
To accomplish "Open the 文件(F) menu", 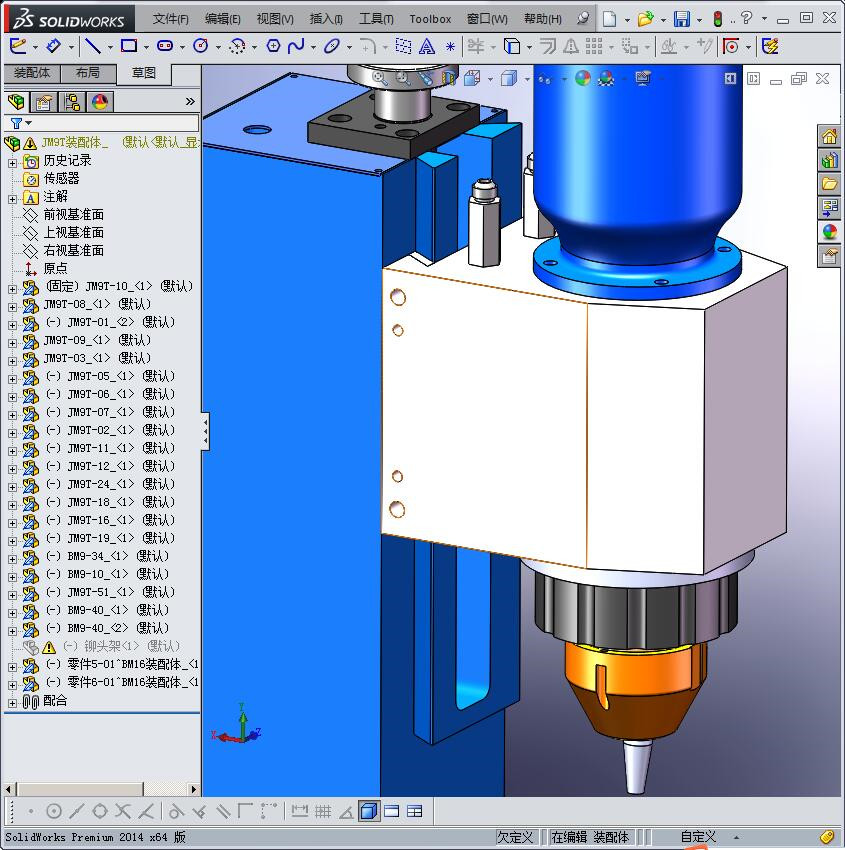I will [x=170, y=19].
